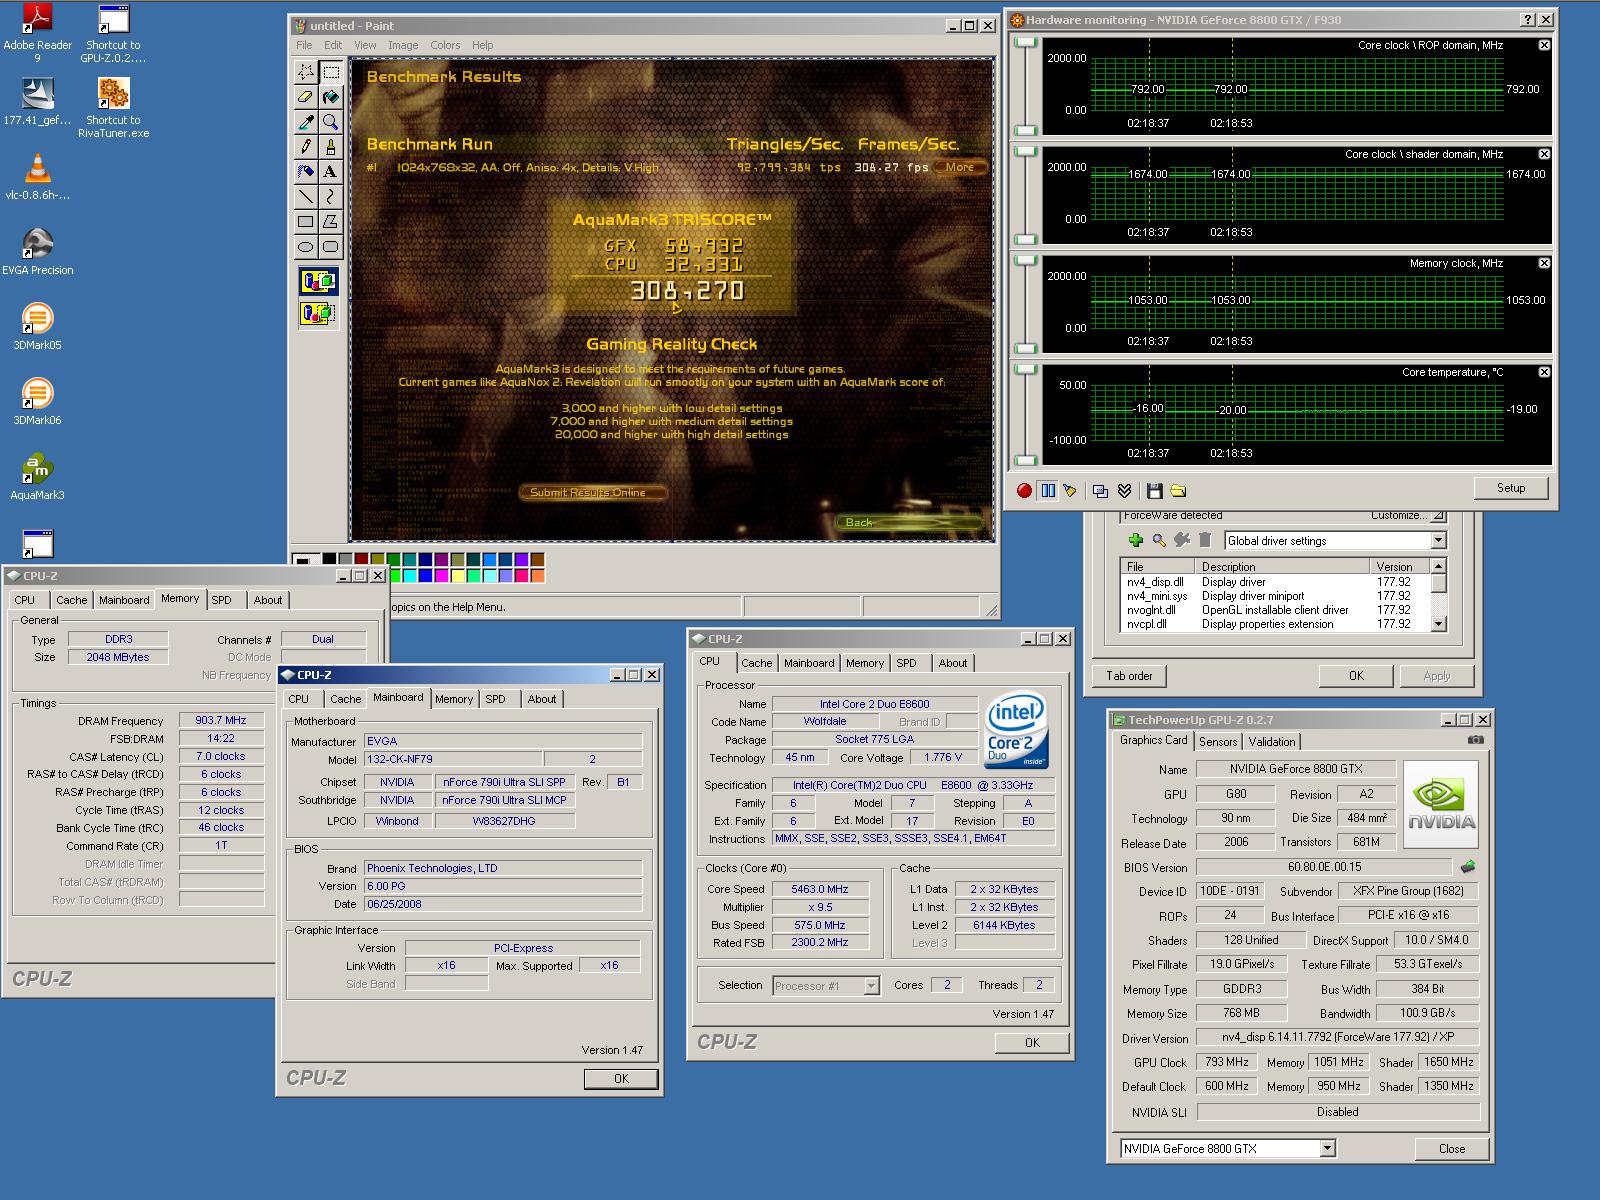Screen dimensions: 1600x1200
Task: Select the Pencil tool in Paint
Action: coord(305,147)
